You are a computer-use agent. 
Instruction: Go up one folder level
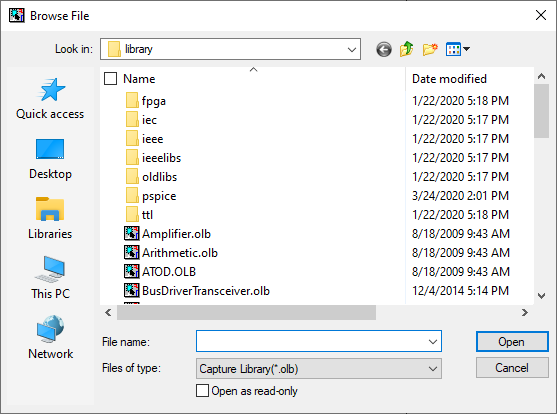point(407,49)
